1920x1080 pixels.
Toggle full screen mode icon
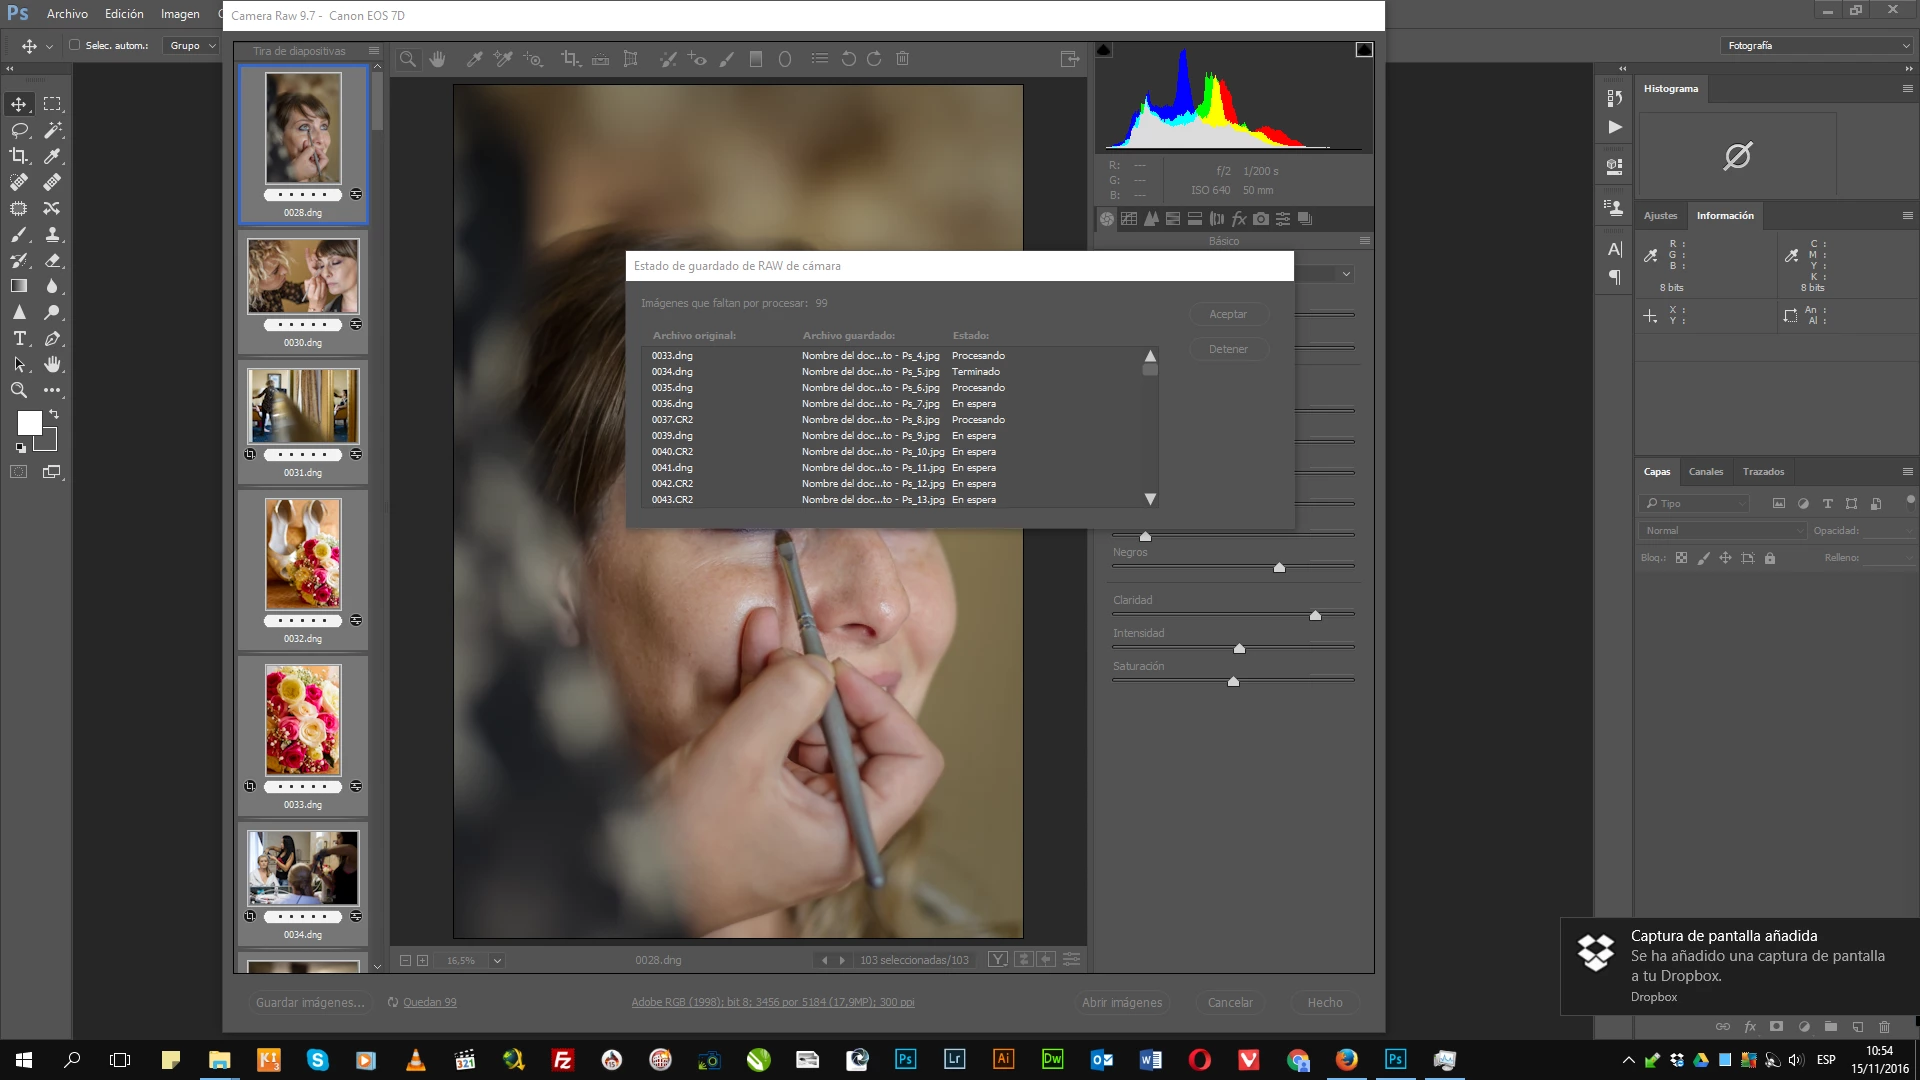click(1069, 59)
